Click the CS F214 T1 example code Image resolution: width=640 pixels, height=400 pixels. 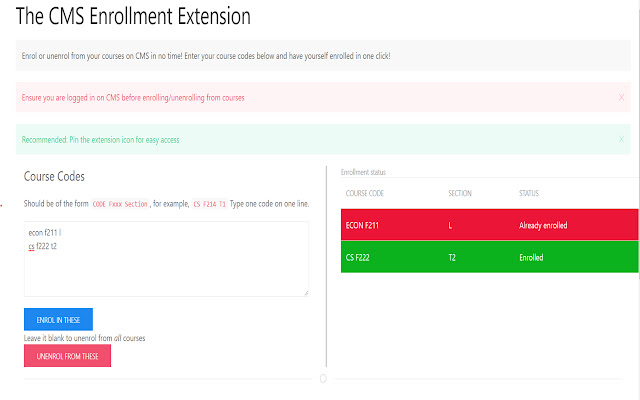tap(209, 204)
